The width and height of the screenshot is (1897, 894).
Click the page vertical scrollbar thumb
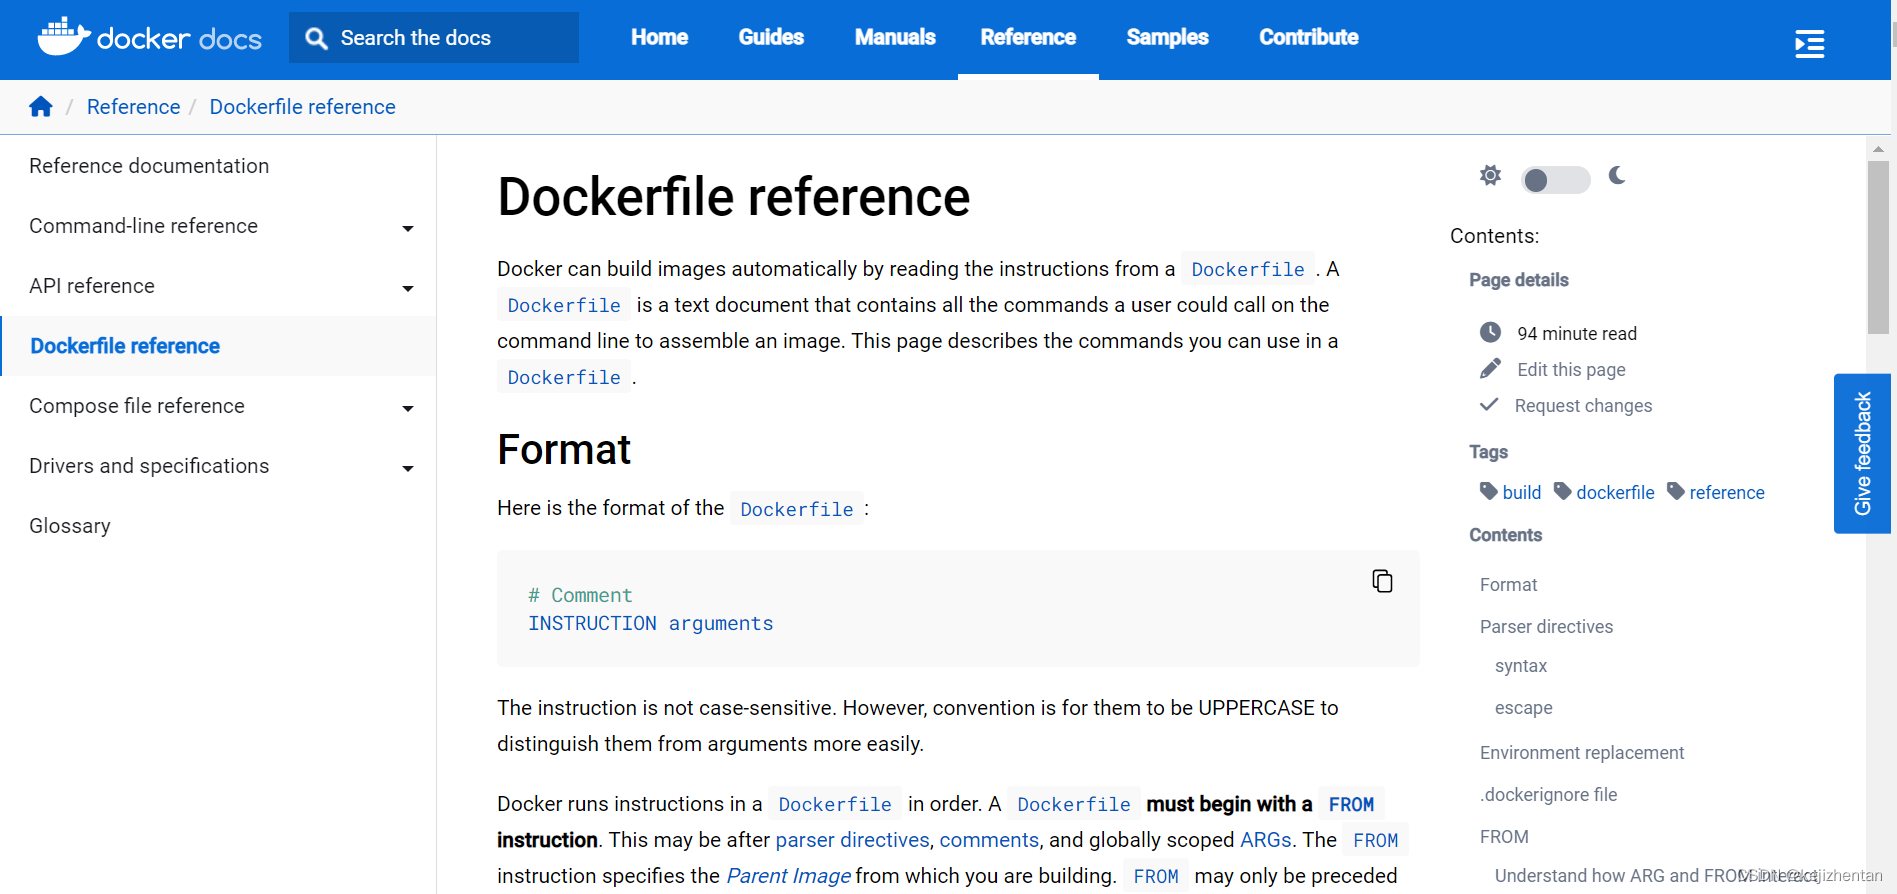pos(1878,247)
